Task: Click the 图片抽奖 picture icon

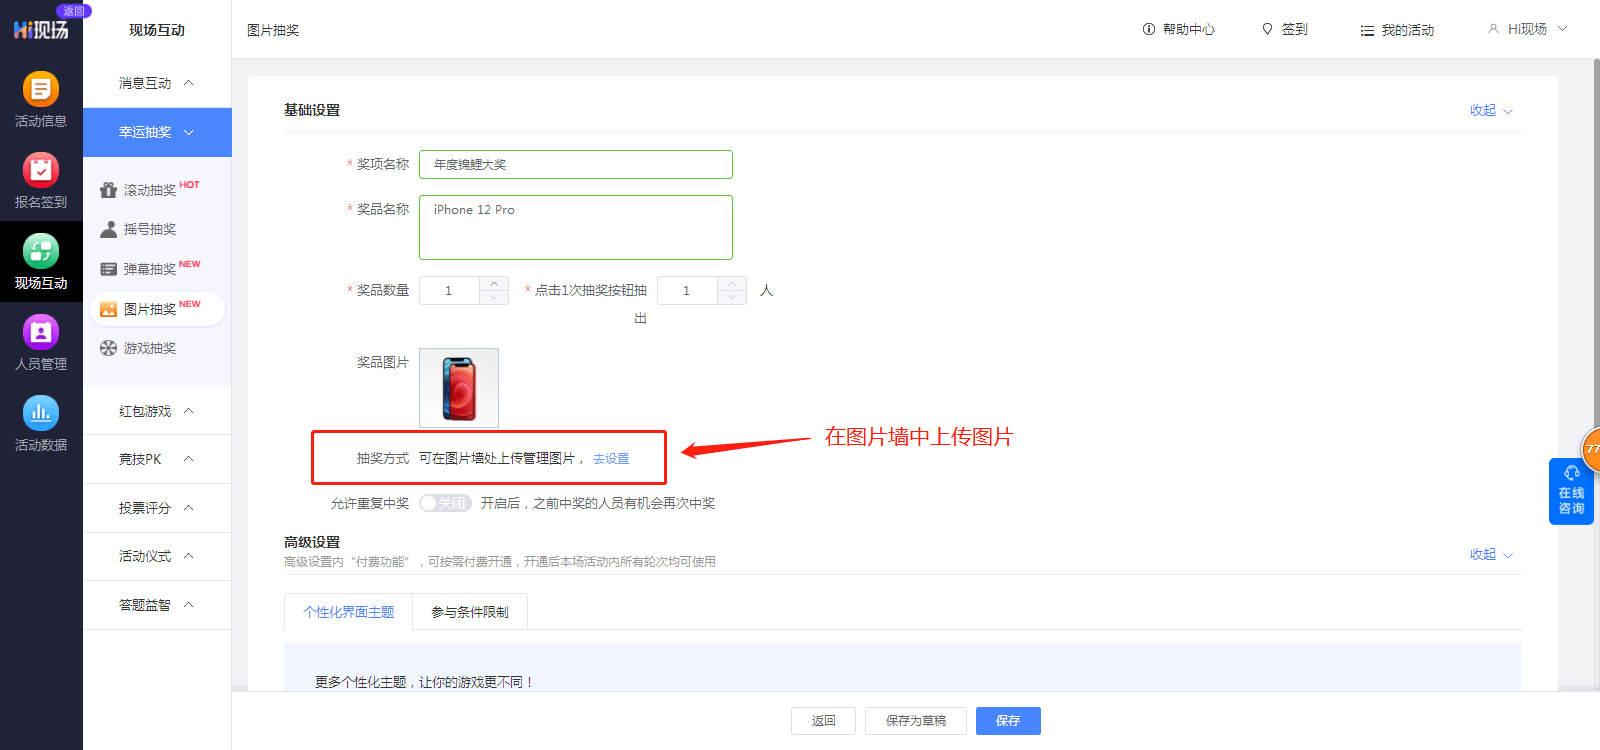Action: tap(108, 309)
